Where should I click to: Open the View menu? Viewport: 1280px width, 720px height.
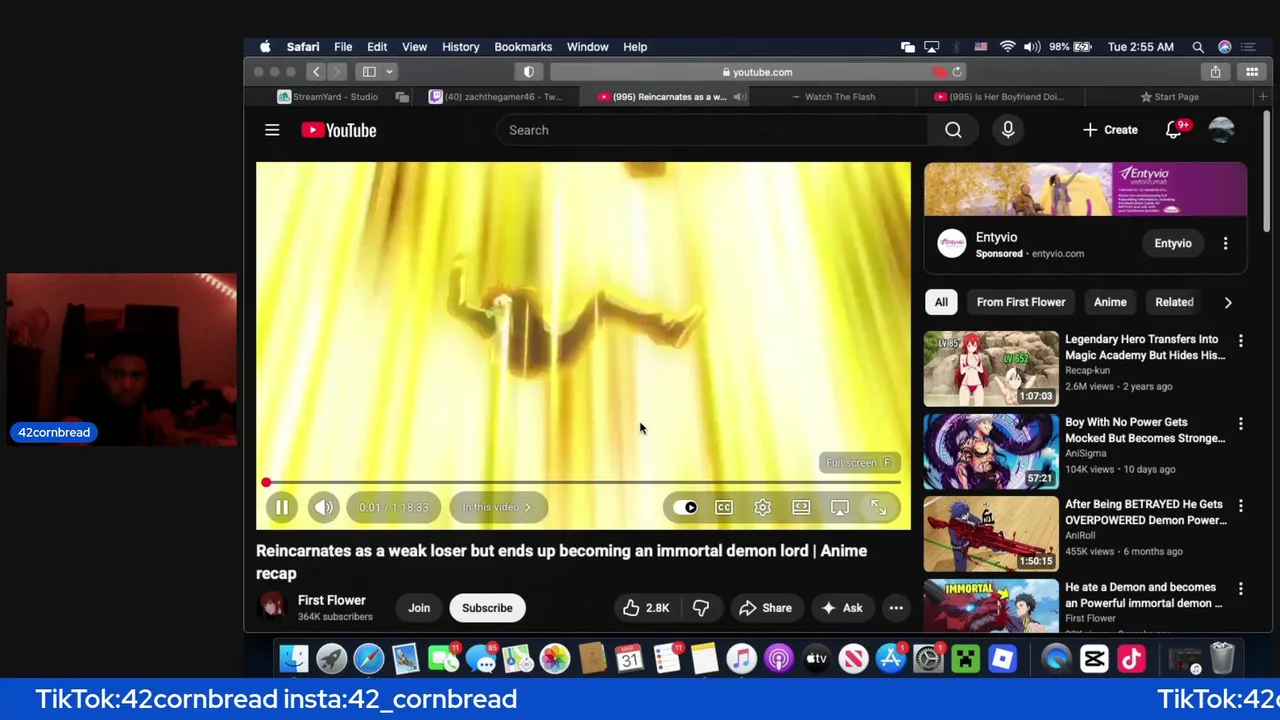[414, 47]
